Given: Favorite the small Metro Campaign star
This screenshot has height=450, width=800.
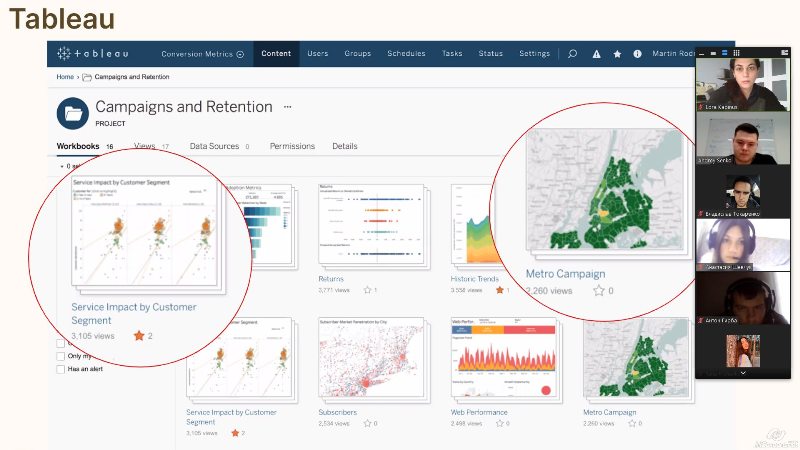Looking at the screenshot, I should pos(632,423).
